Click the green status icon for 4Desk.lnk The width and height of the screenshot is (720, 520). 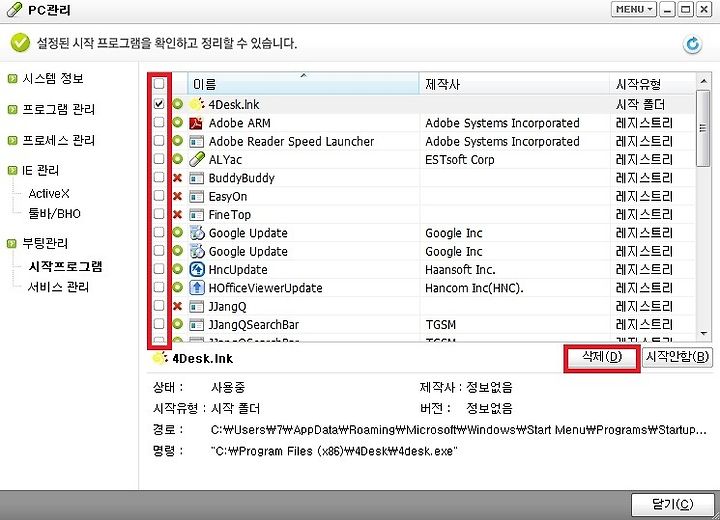click(x=177, y=104)
